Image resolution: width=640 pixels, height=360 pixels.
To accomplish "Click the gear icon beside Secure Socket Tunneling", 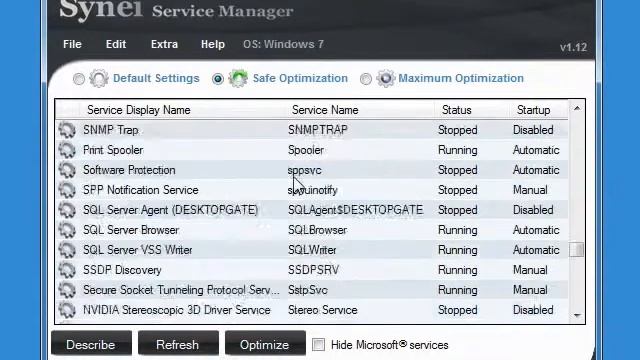I will point(67,290).
